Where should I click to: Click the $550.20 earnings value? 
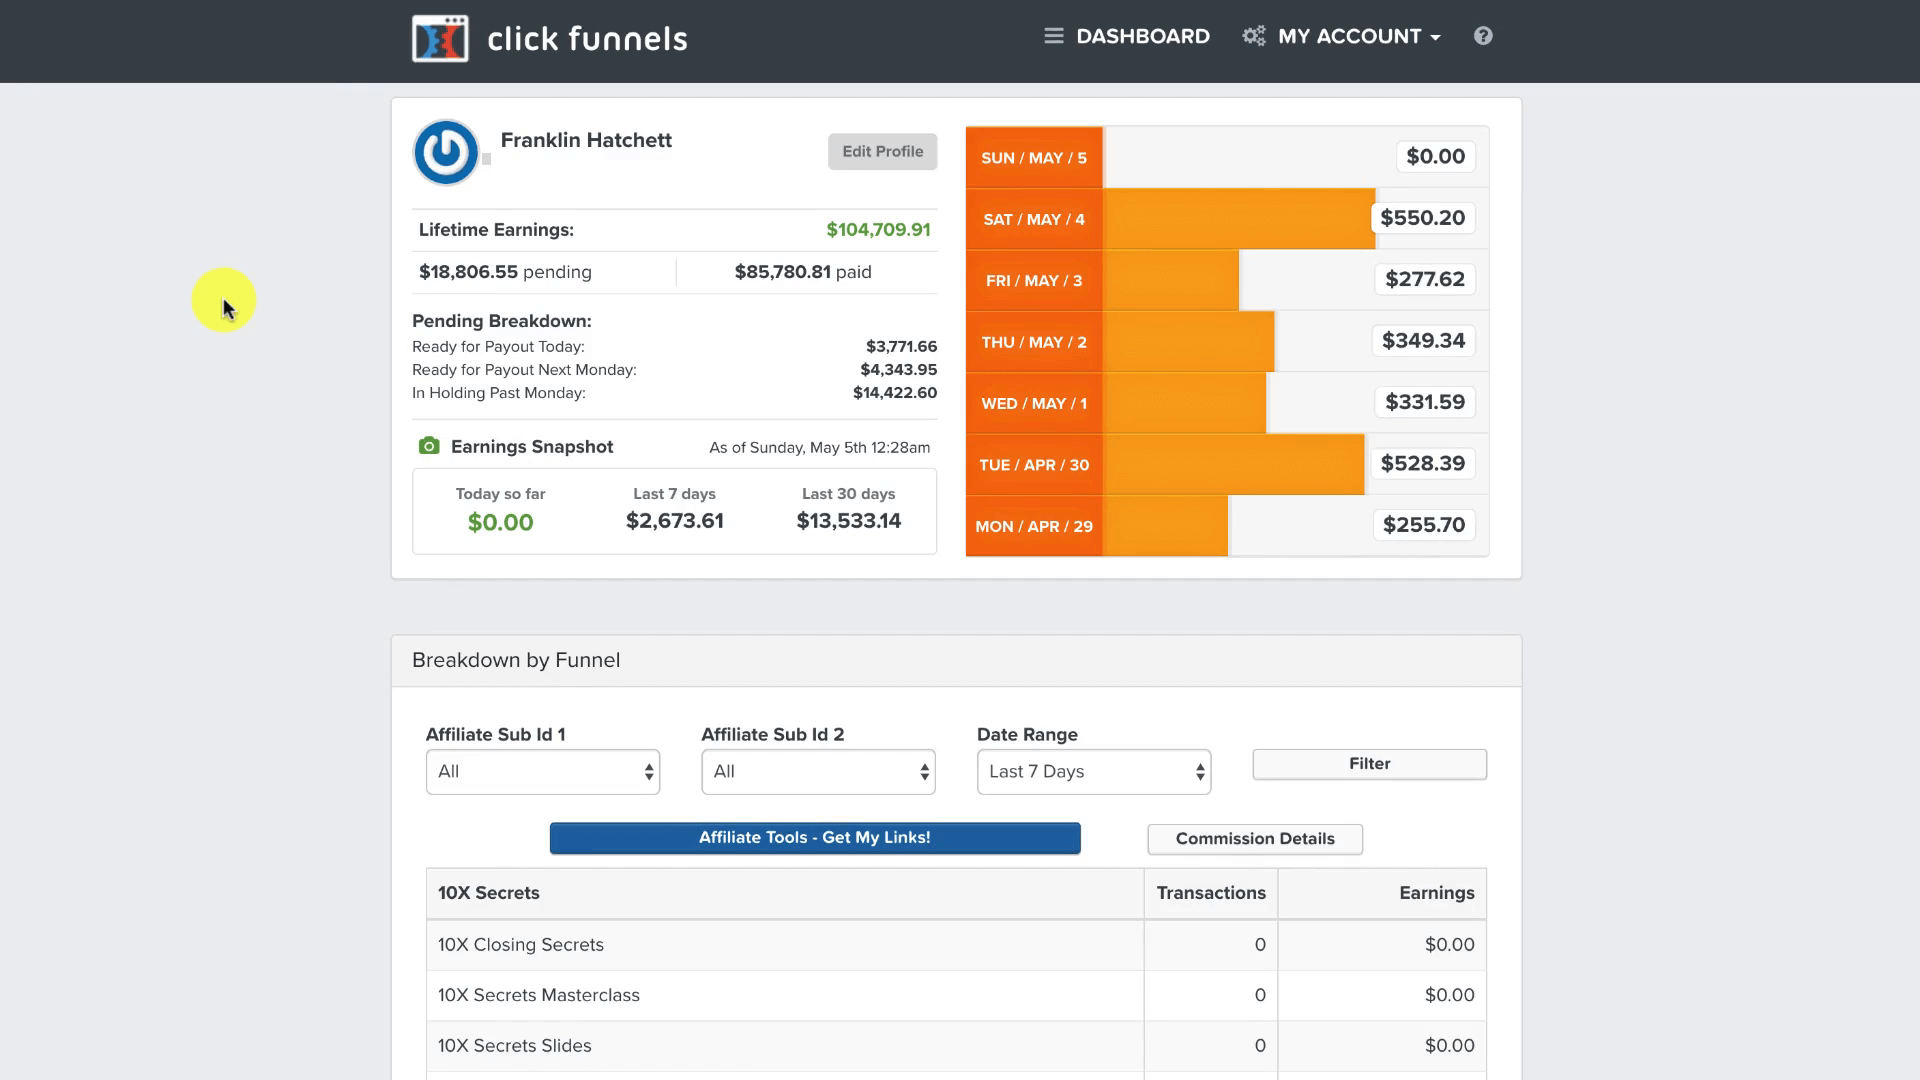[x=1422, y=218]
